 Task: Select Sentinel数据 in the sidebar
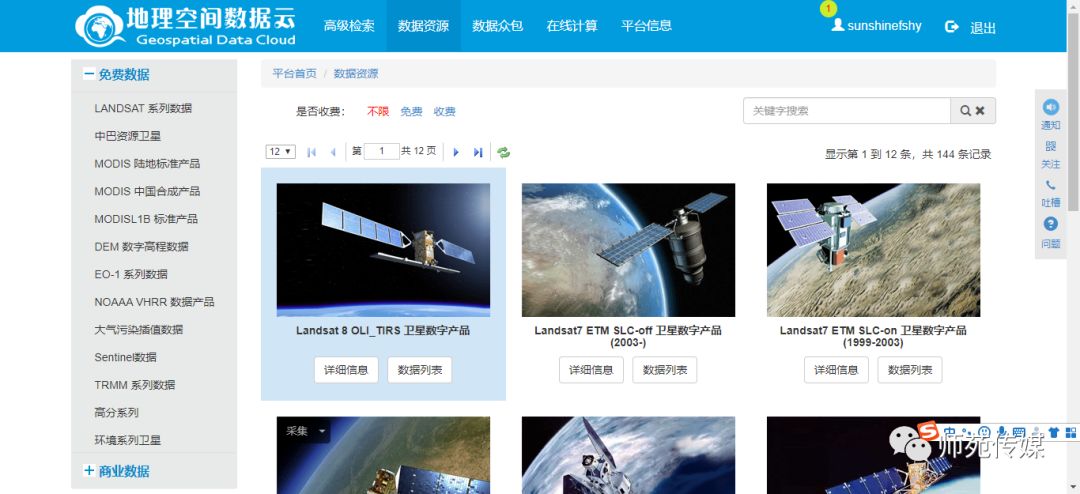coord(125,357)
